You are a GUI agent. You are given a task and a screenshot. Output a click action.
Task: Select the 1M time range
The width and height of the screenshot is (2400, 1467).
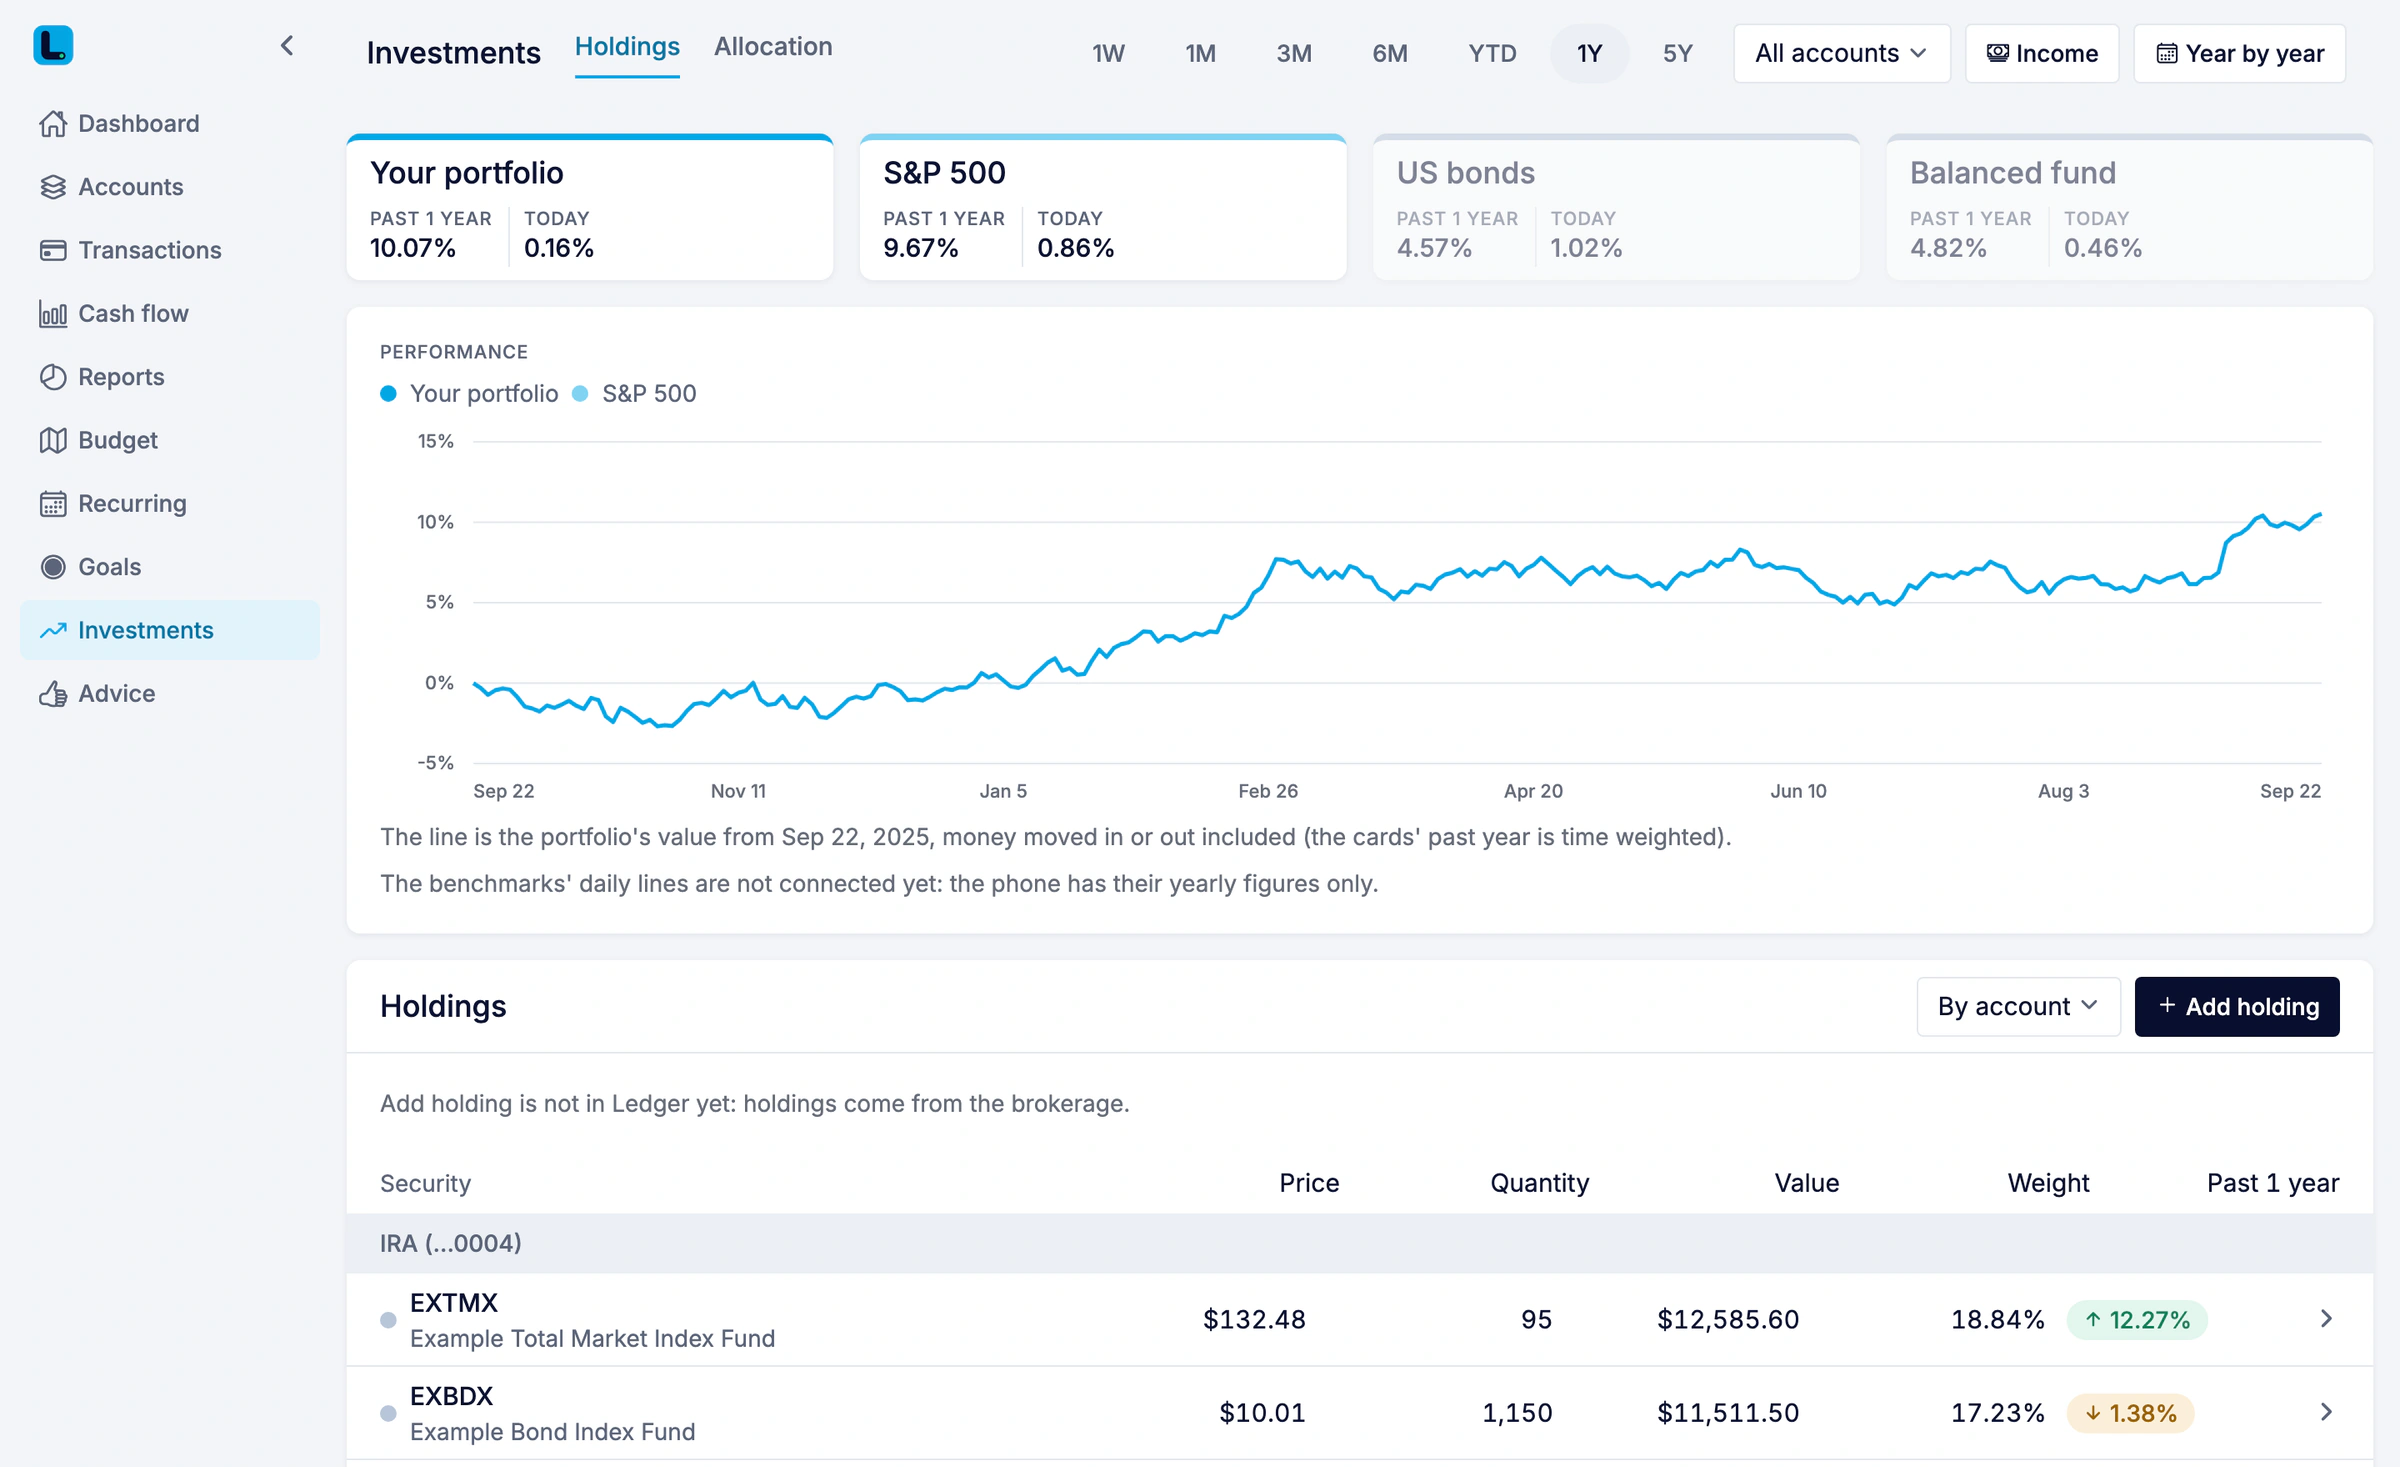click(x=1200, y=53)
